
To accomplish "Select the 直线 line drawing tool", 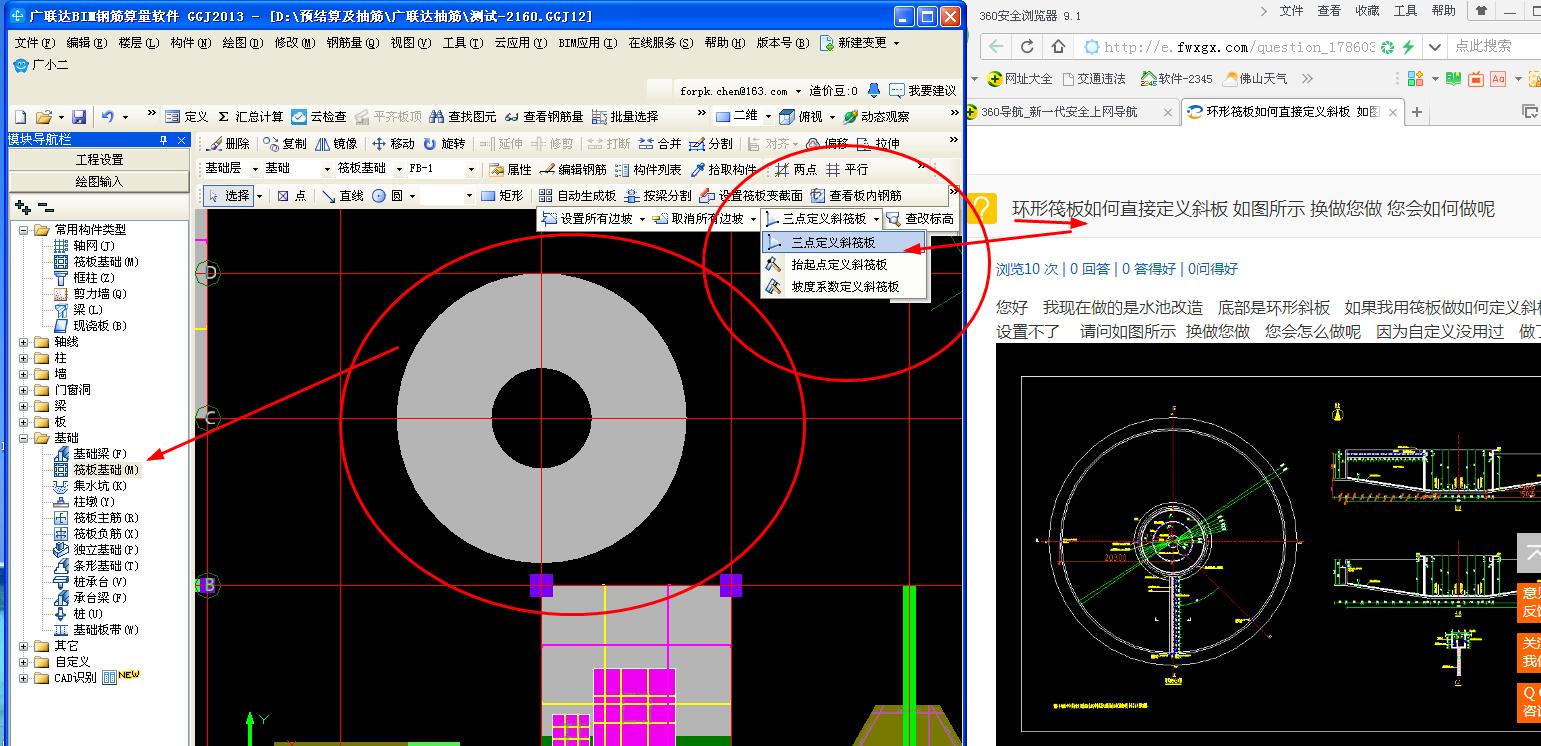I will click(343, 196).
